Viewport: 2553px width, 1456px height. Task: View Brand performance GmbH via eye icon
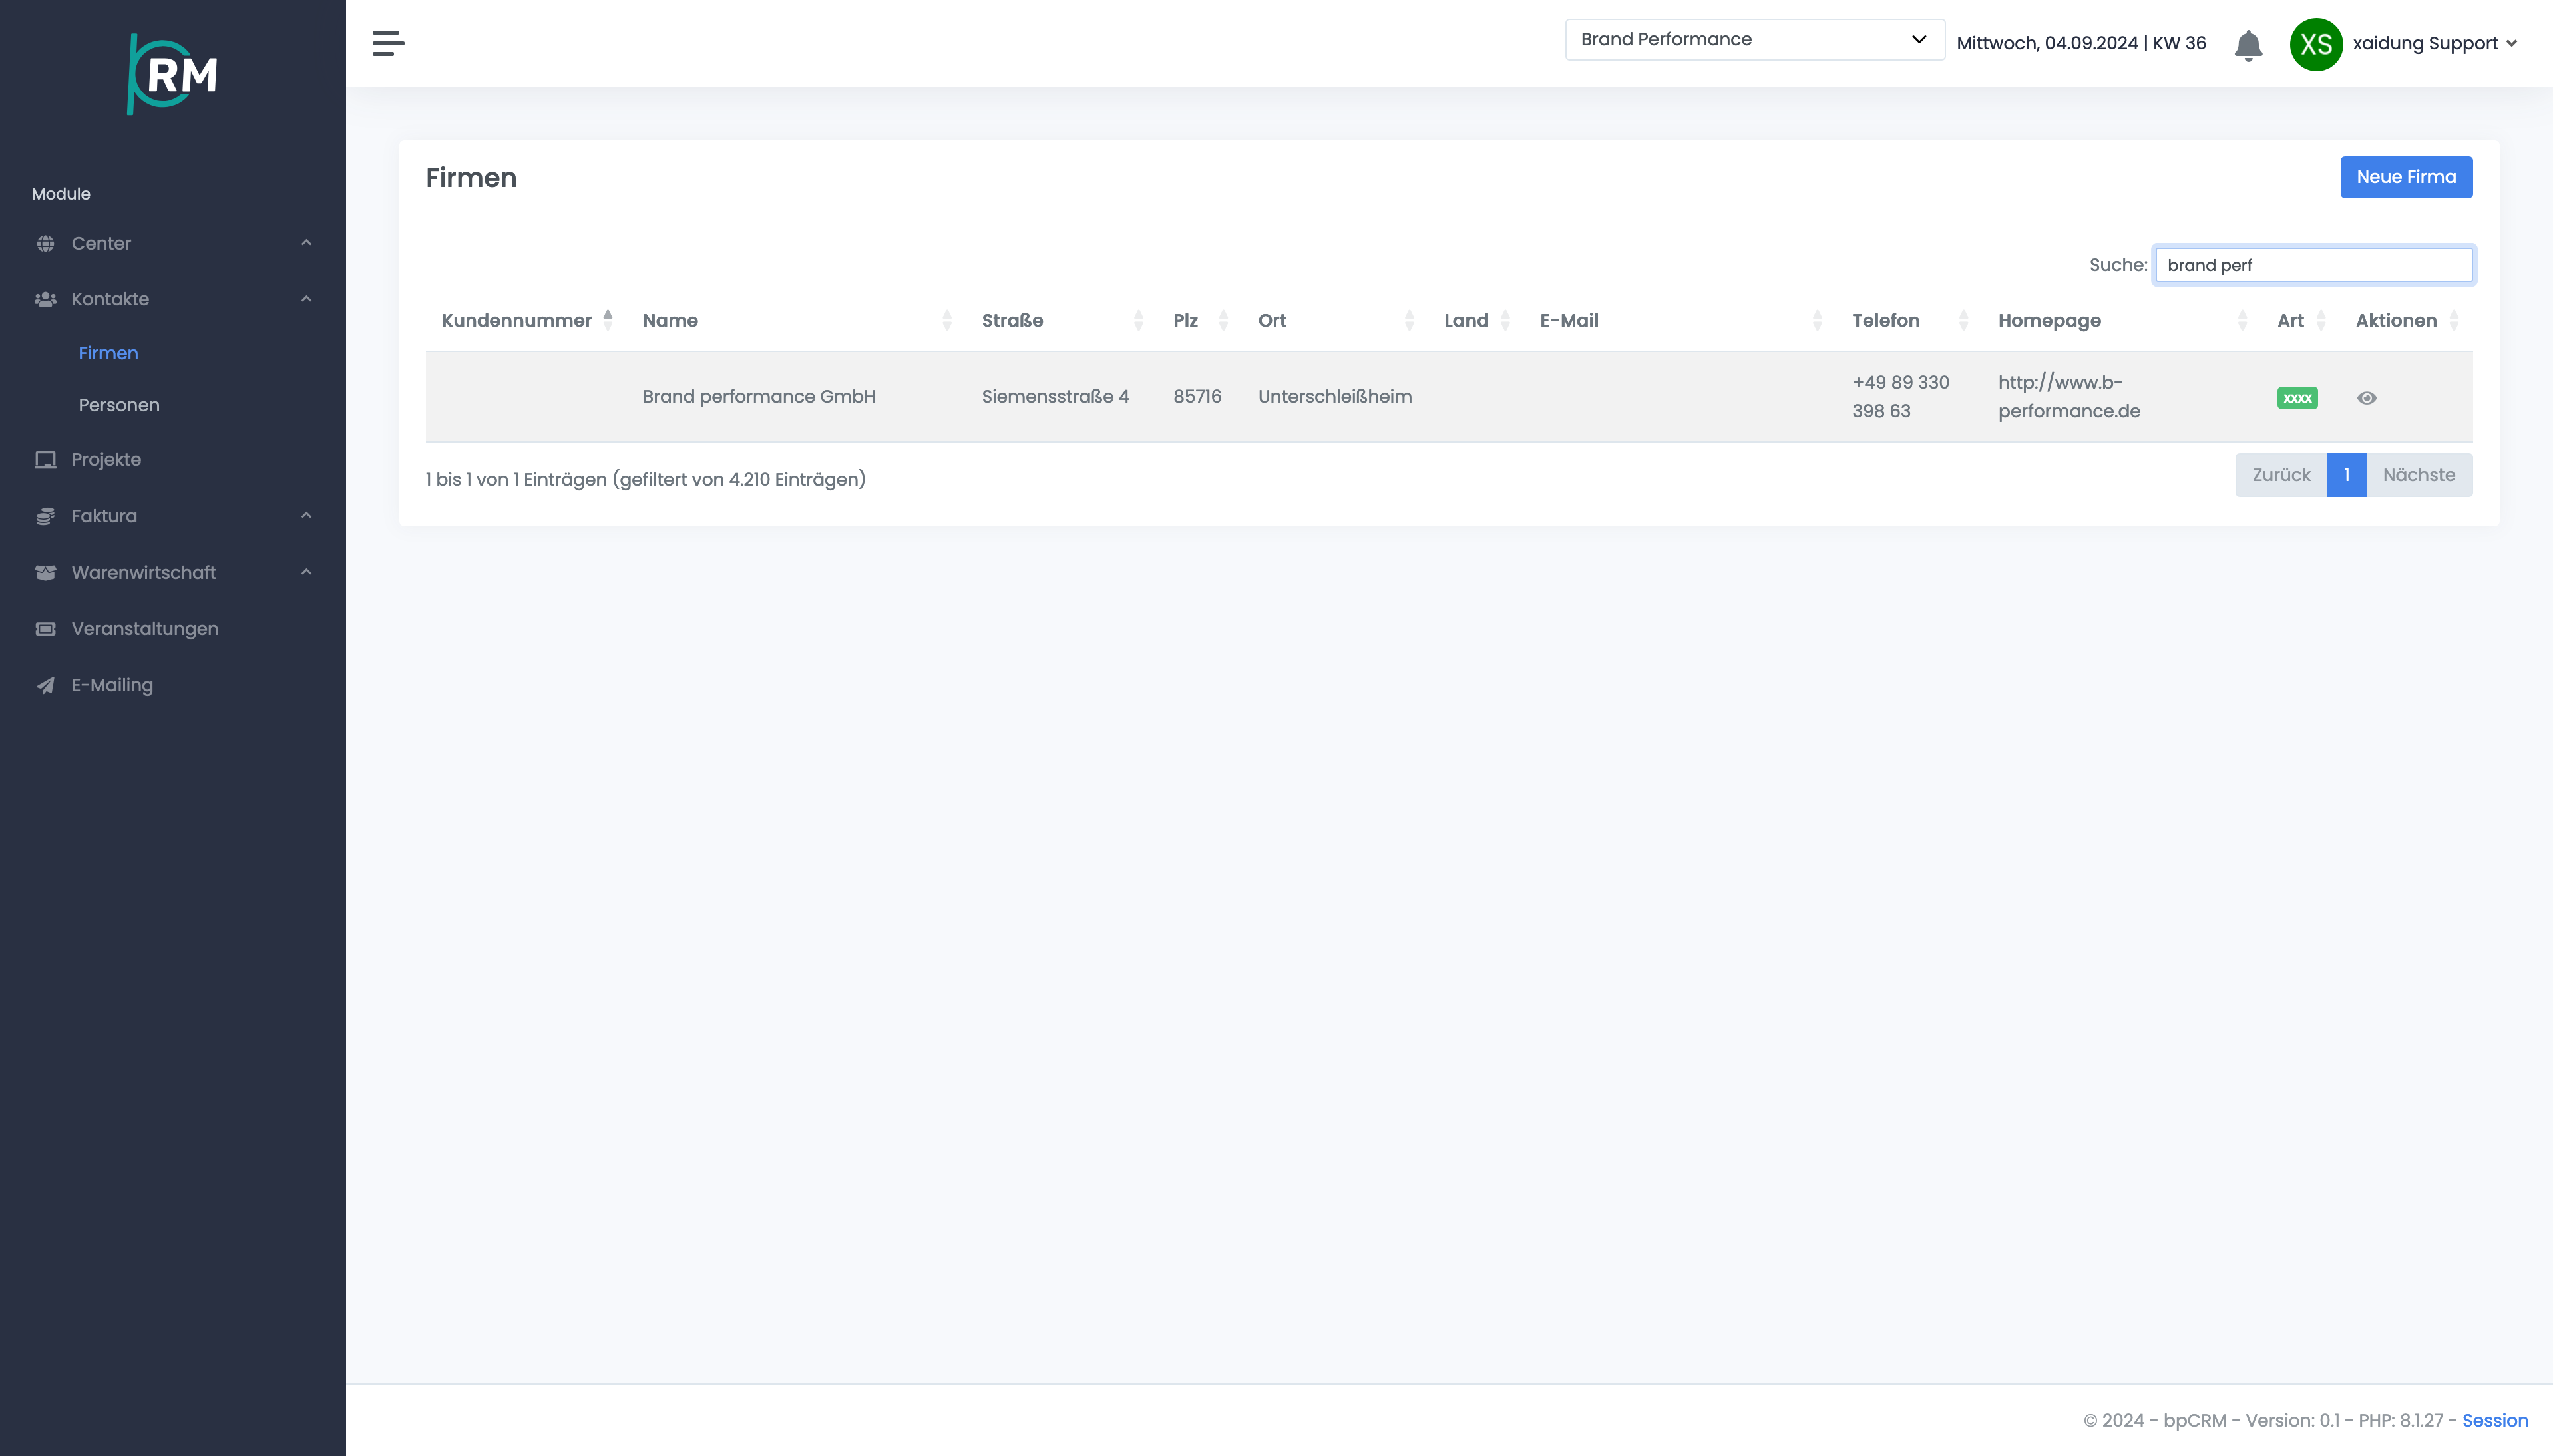pyautogui.click(x=2366, y=398)
